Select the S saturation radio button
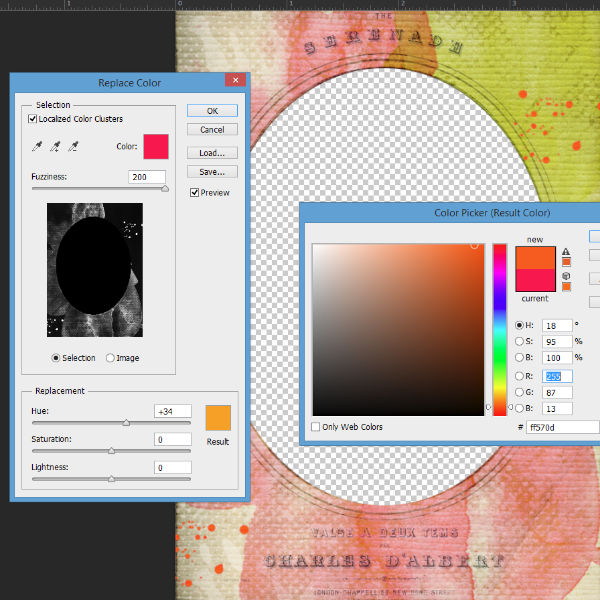The image size is (600, 600). [519, 341]
